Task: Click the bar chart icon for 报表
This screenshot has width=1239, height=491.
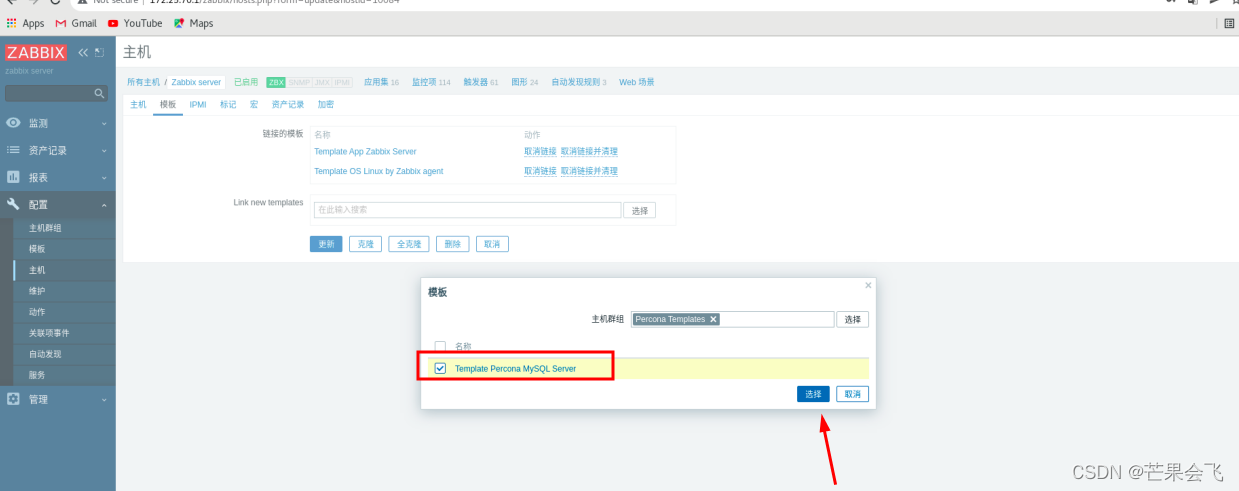Action: click(14, 177)
